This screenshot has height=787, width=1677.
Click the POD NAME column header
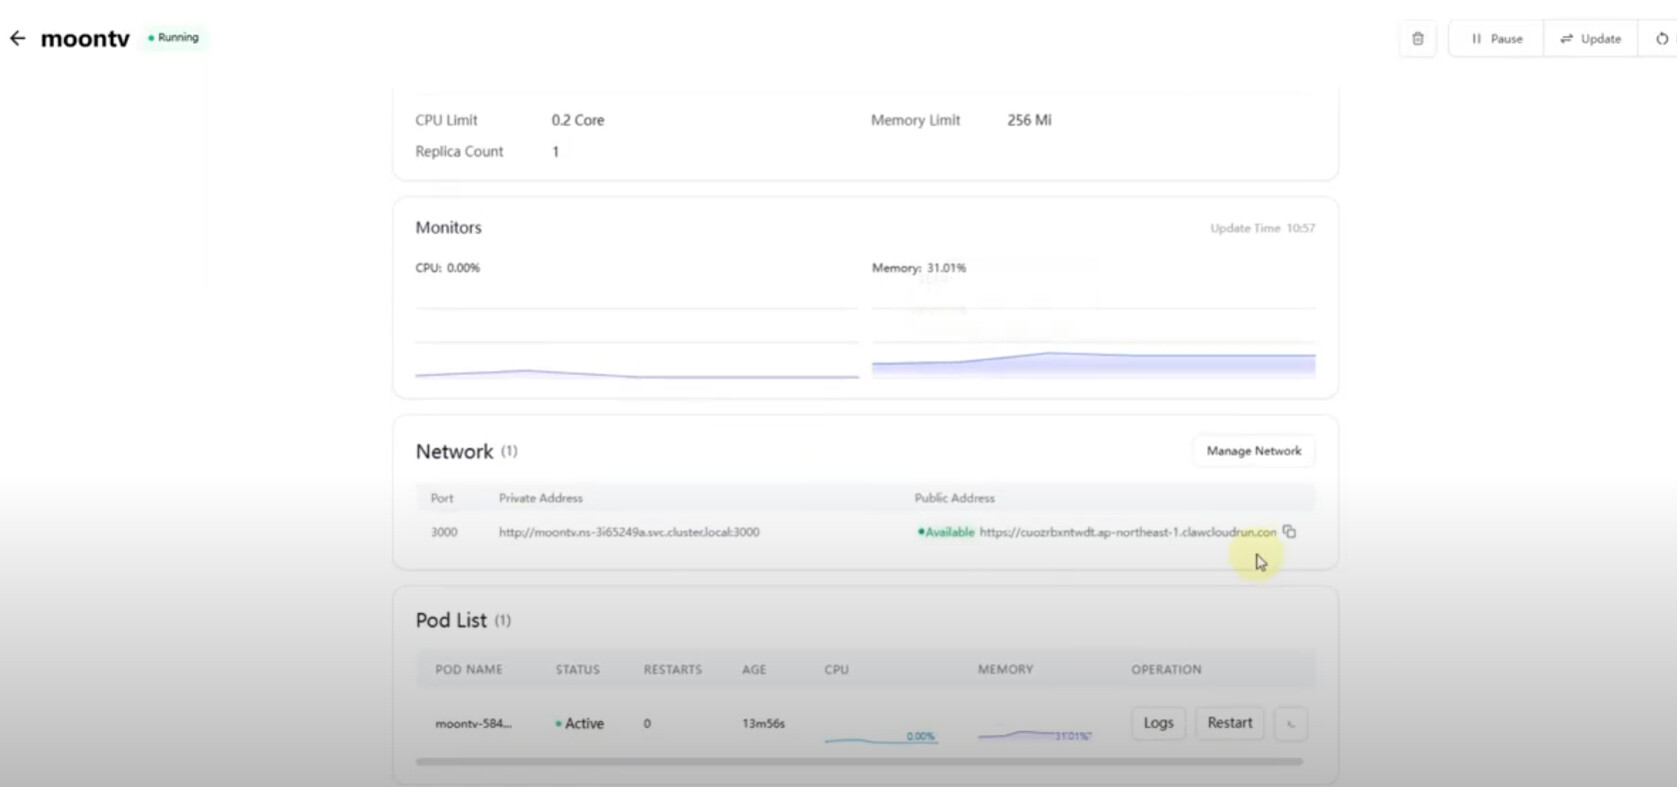[469, 670]
